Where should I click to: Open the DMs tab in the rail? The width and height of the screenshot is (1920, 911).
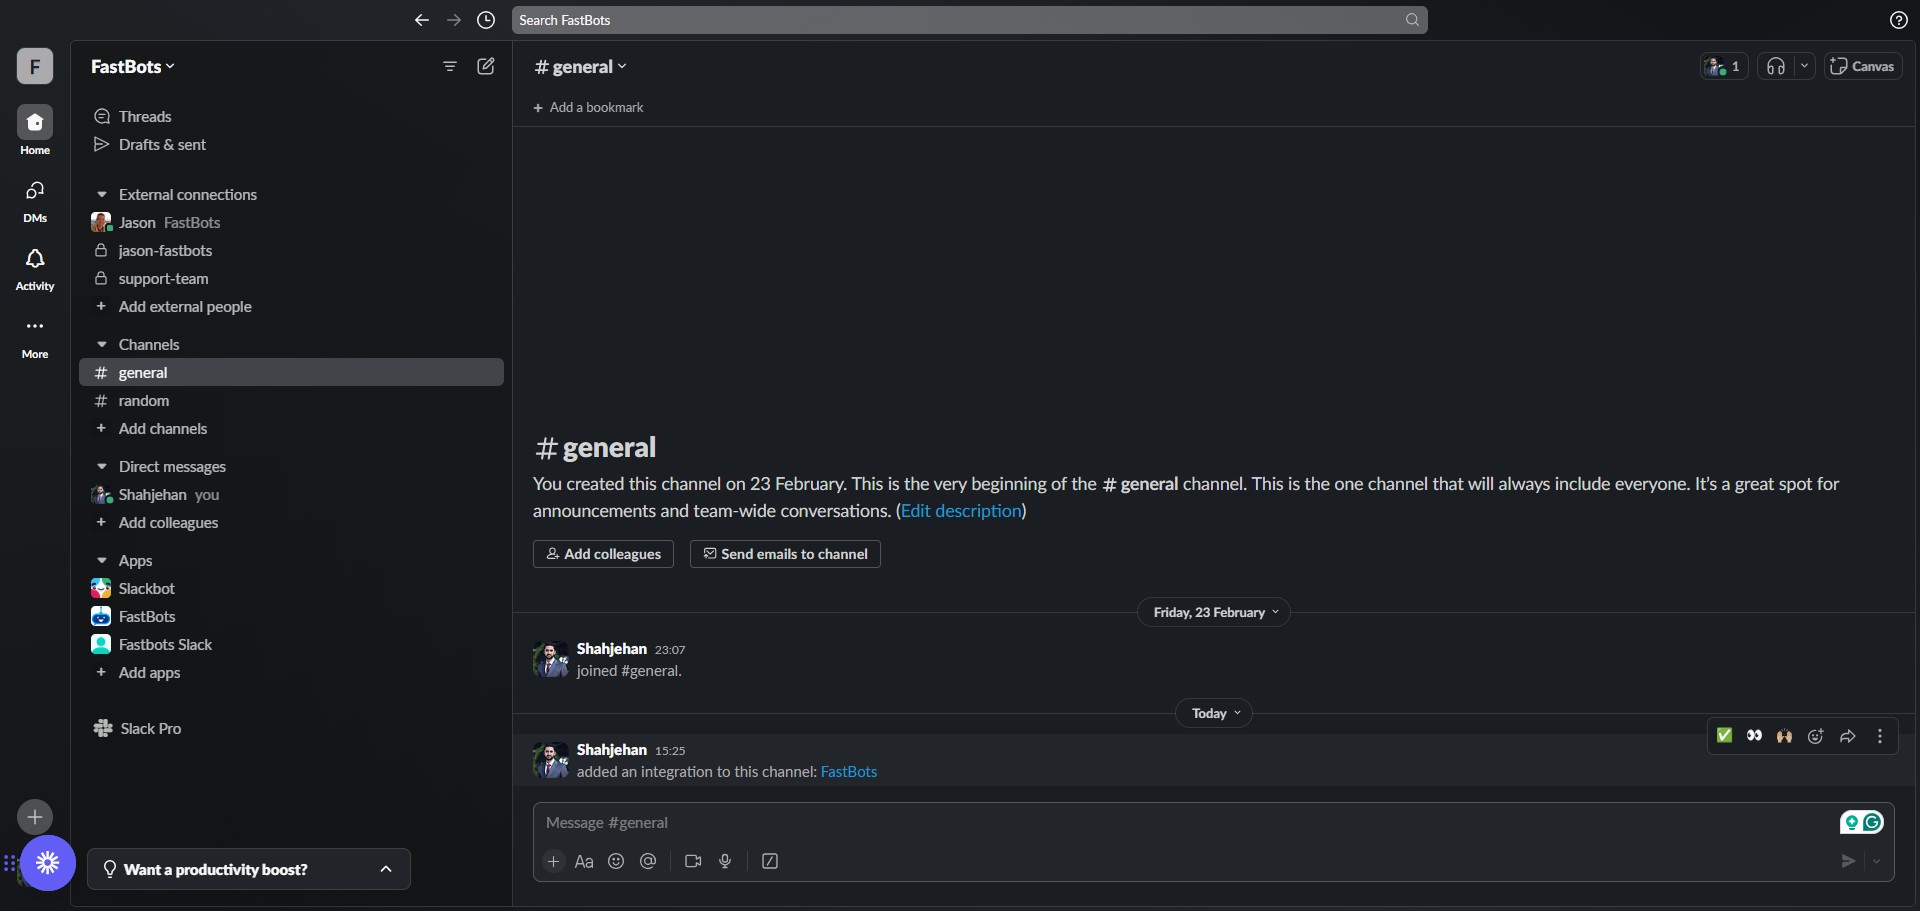tap(35, 201)
